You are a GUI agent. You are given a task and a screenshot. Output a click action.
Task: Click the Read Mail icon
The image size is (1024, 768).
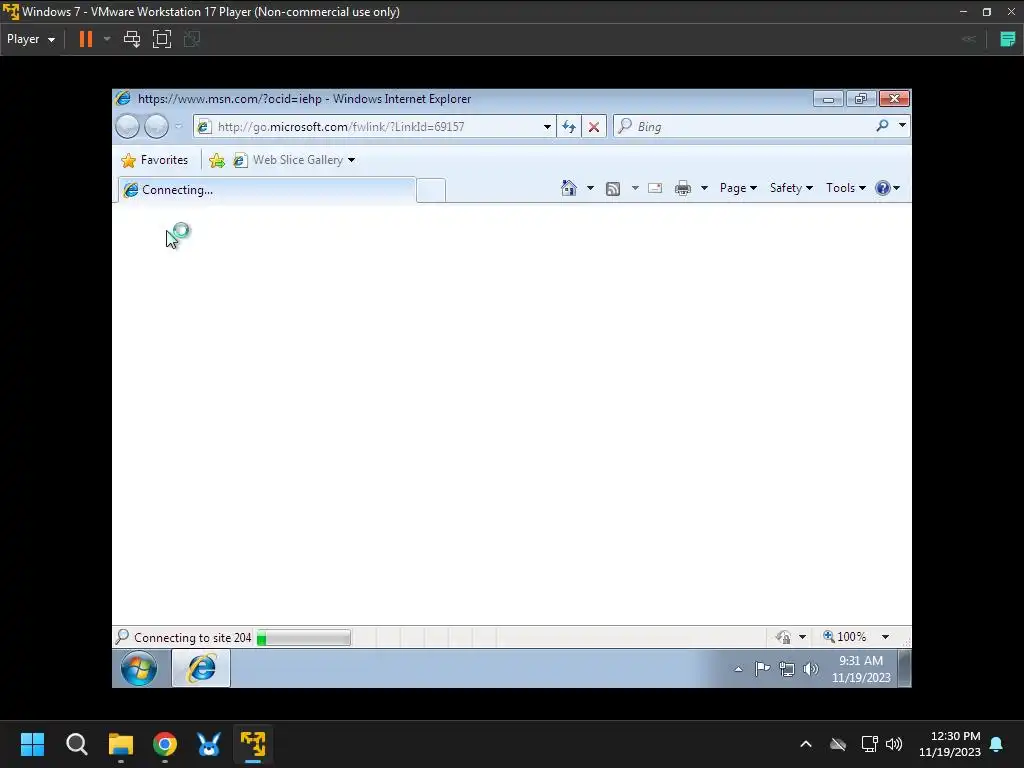[655, 188]
